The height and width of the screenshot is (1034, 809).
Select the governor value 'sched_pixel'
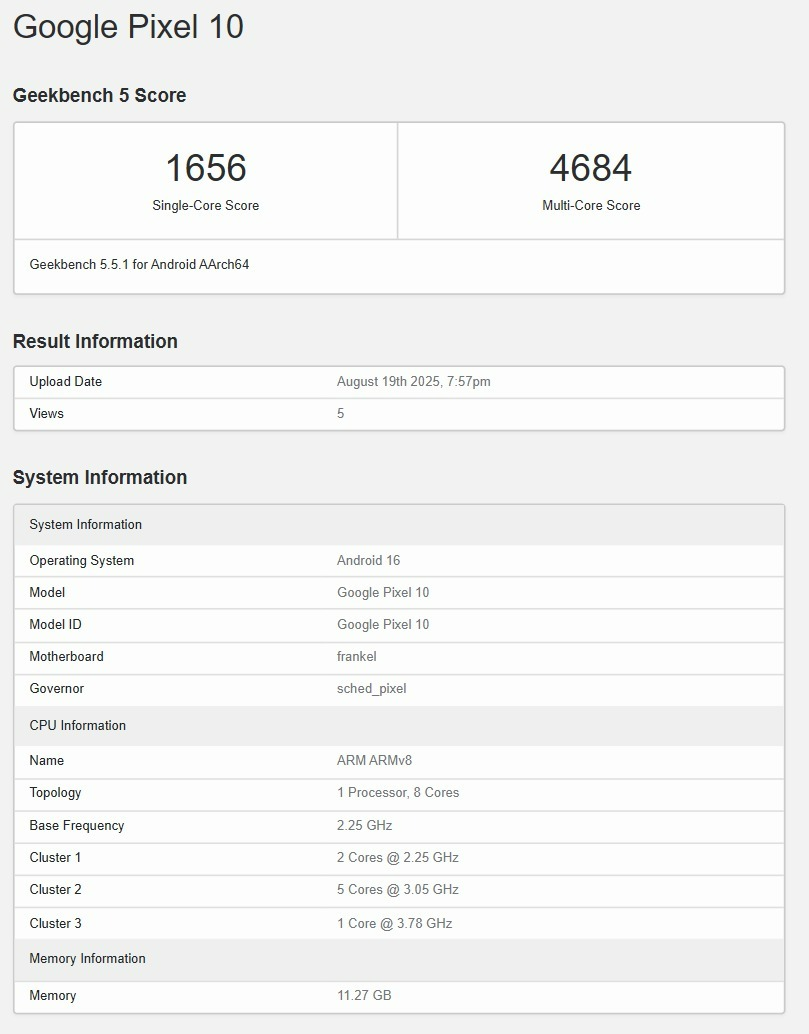[x=372, y=688]
